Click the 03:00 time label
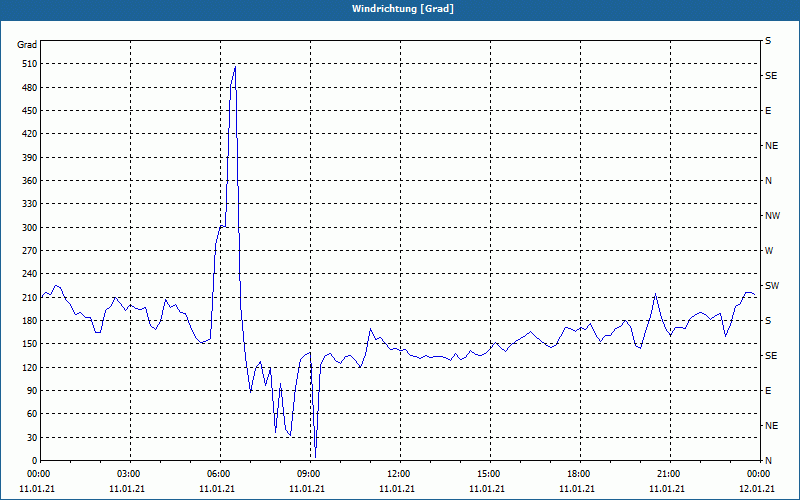800x500 pixels. pyautogui.click(x=128, y=474)
